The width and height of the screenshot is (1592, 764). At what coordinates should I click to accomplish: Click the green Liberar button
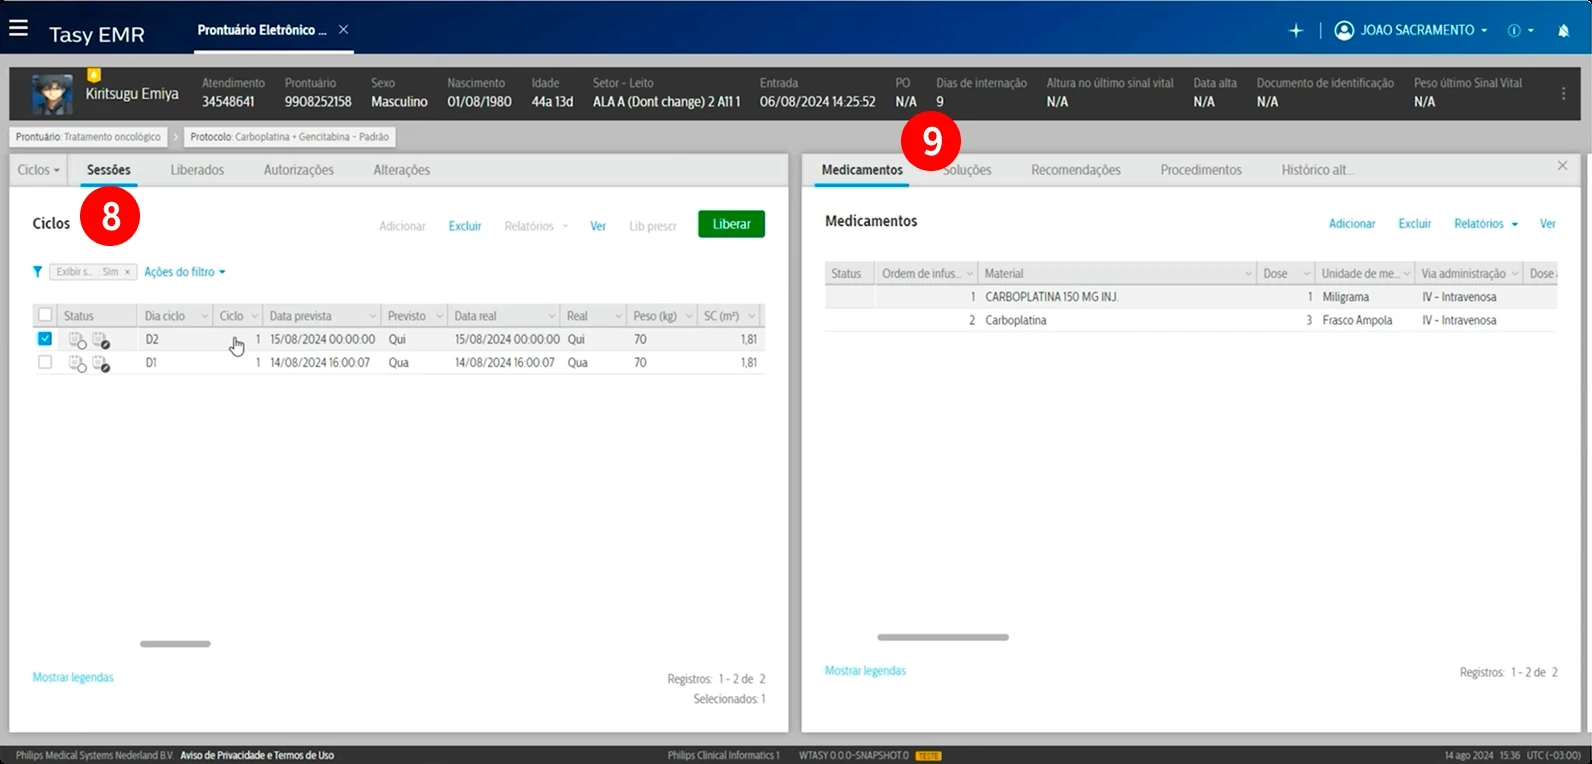coord(731,224)
